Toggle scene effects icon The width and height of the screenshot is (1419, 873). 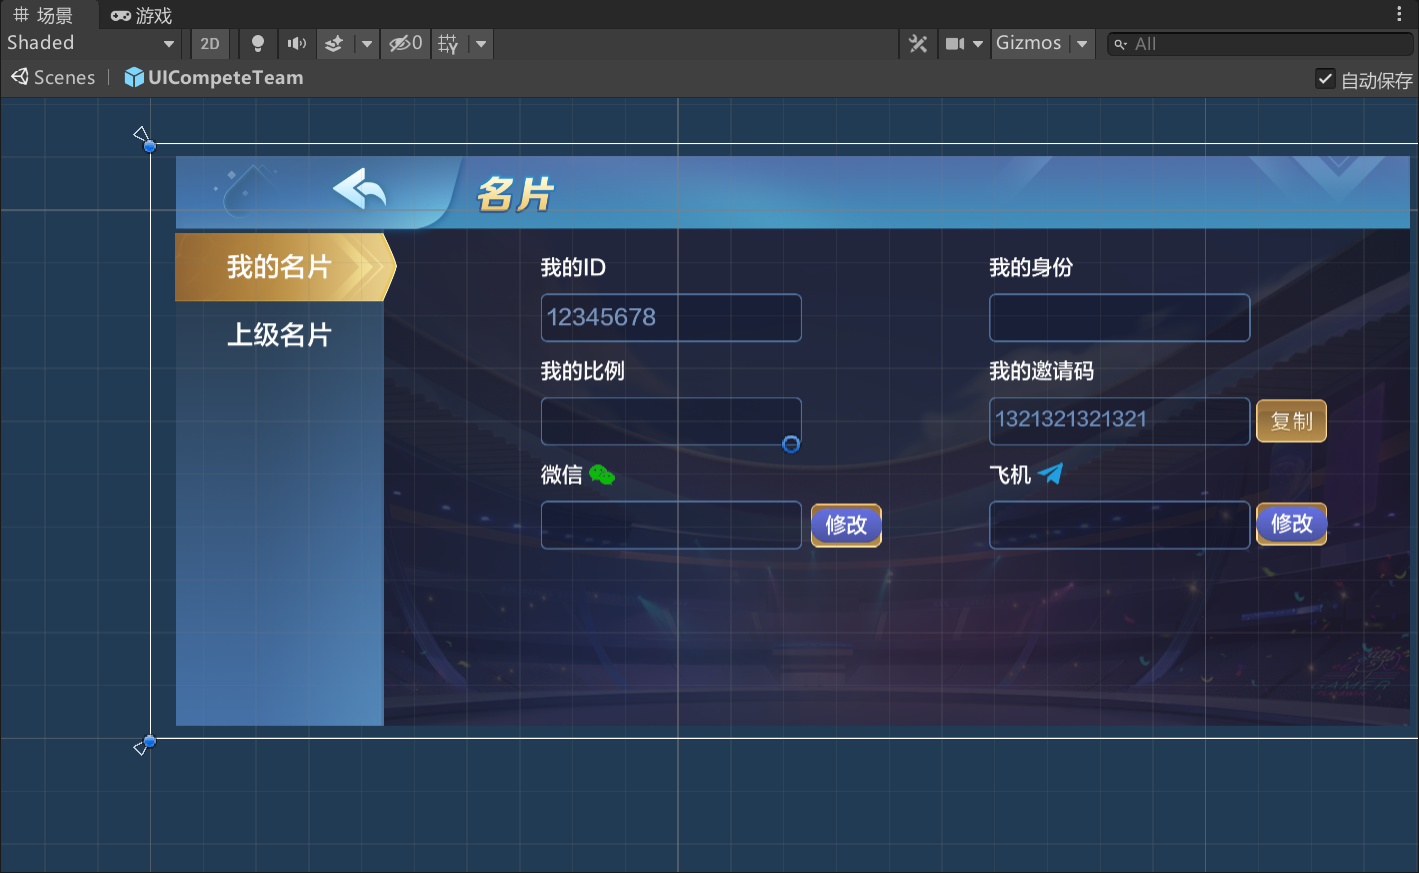click(335, 44)
